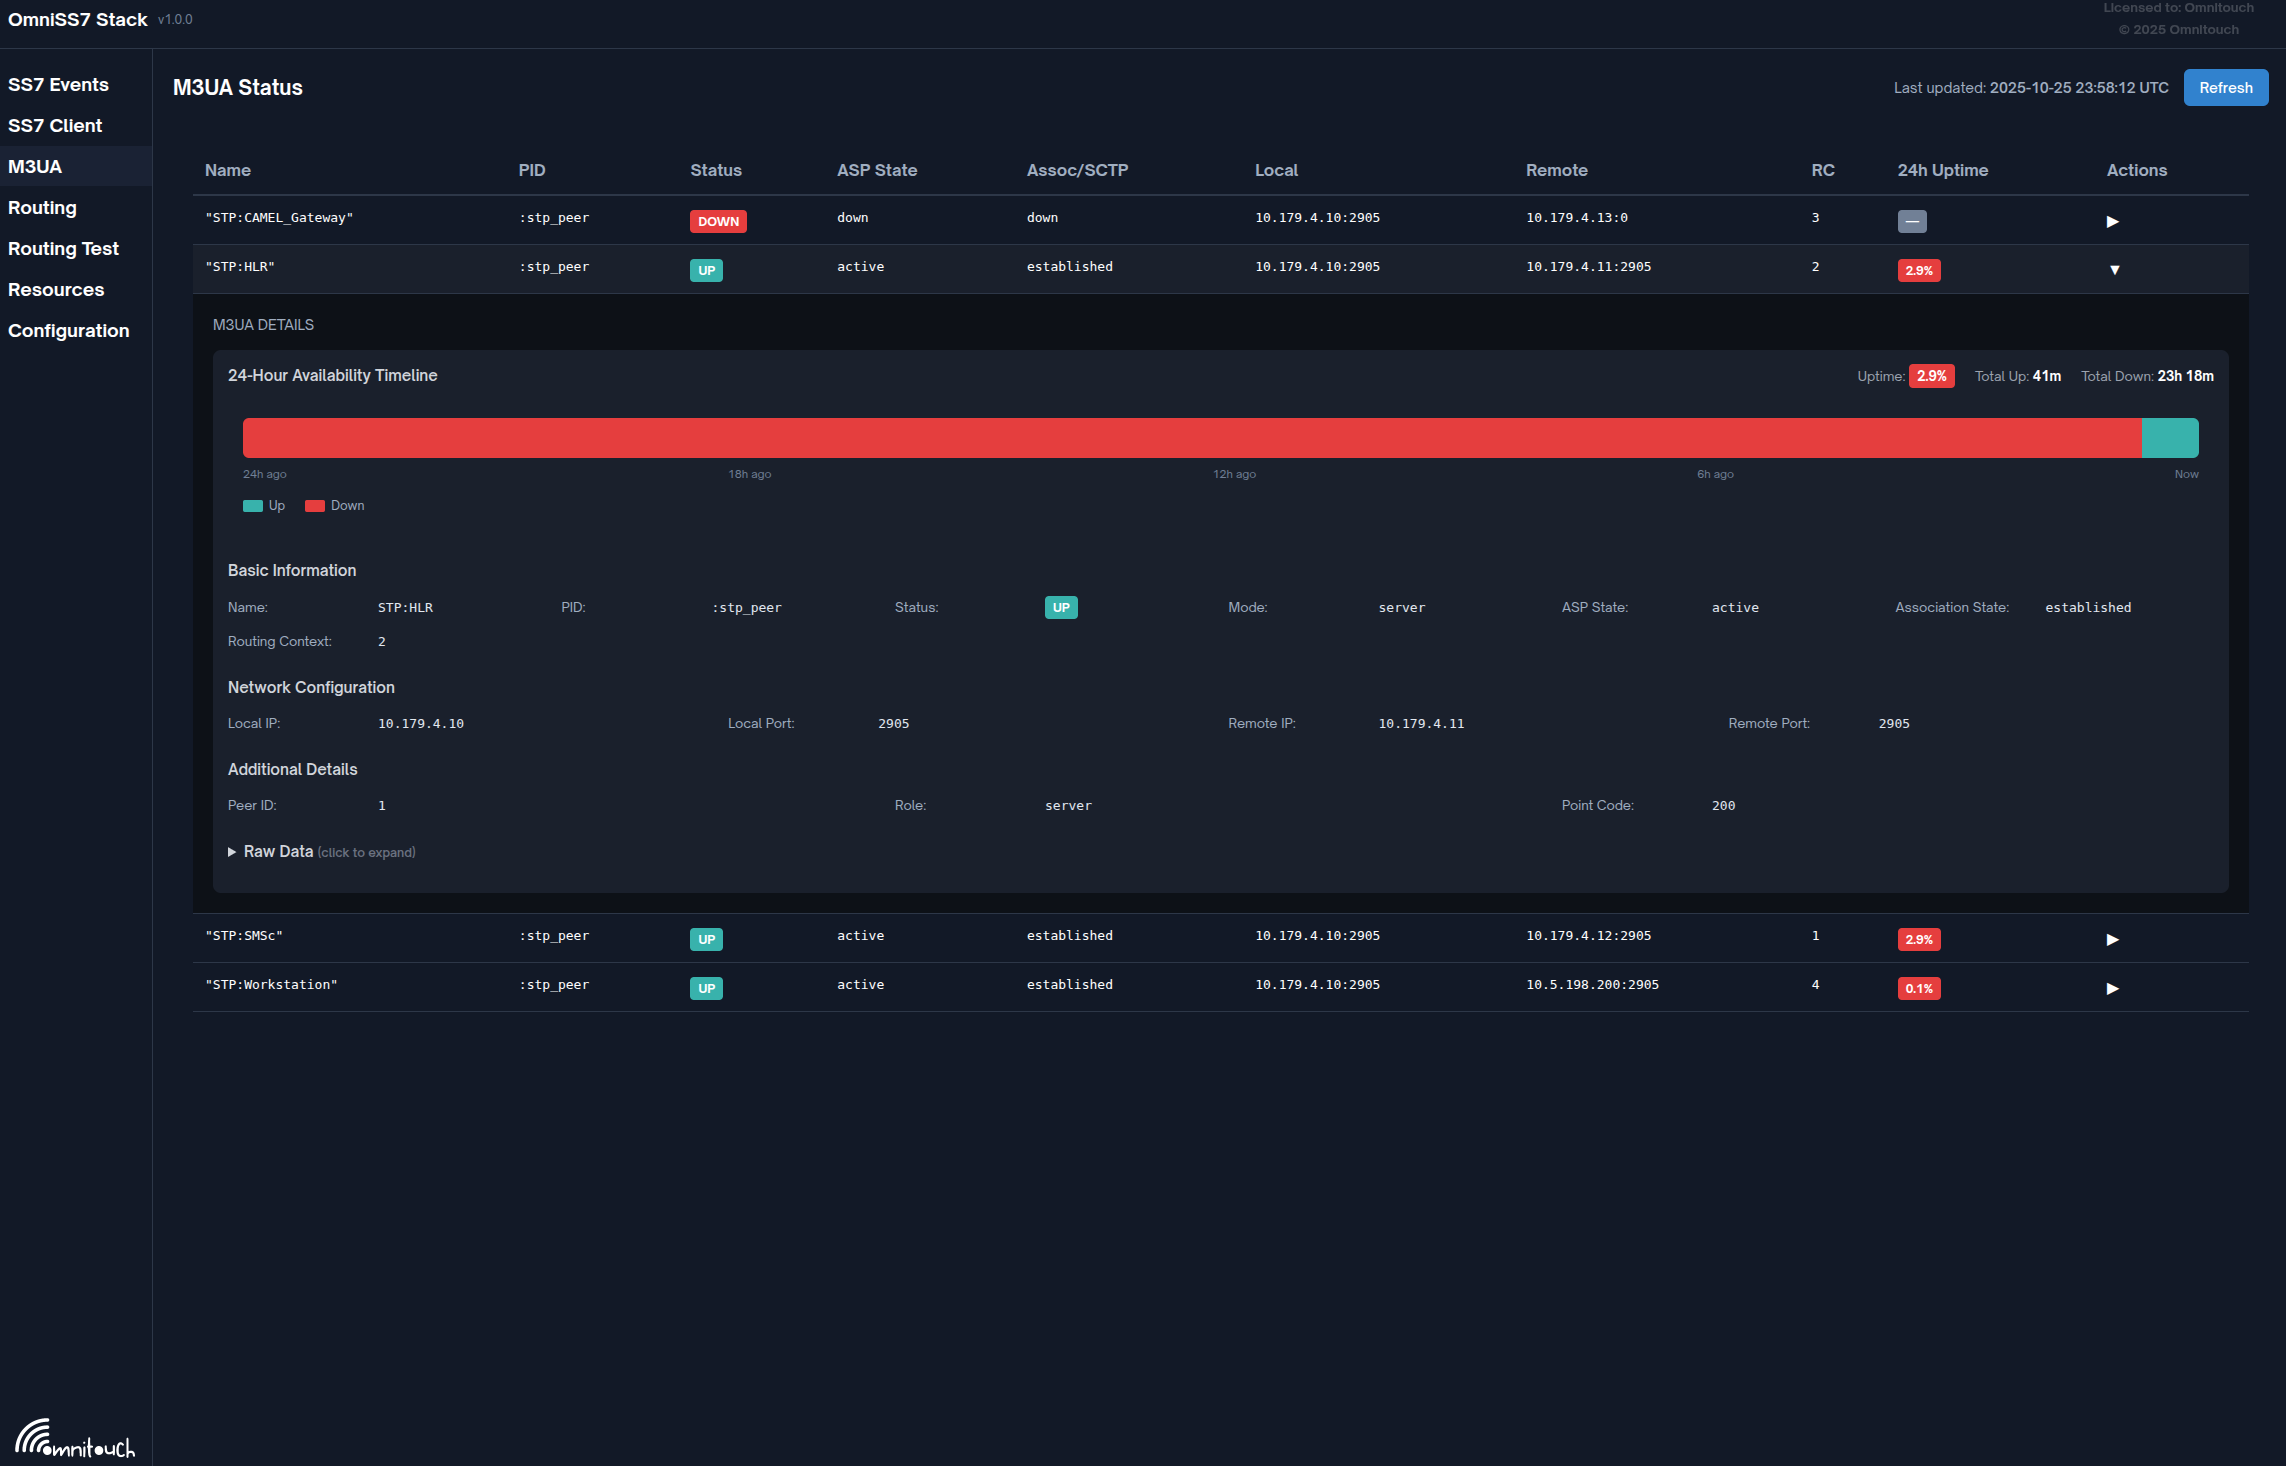Expand the Raw Data section
2286x1466 pixels.
pyautogui.click(x=278, y=851)
